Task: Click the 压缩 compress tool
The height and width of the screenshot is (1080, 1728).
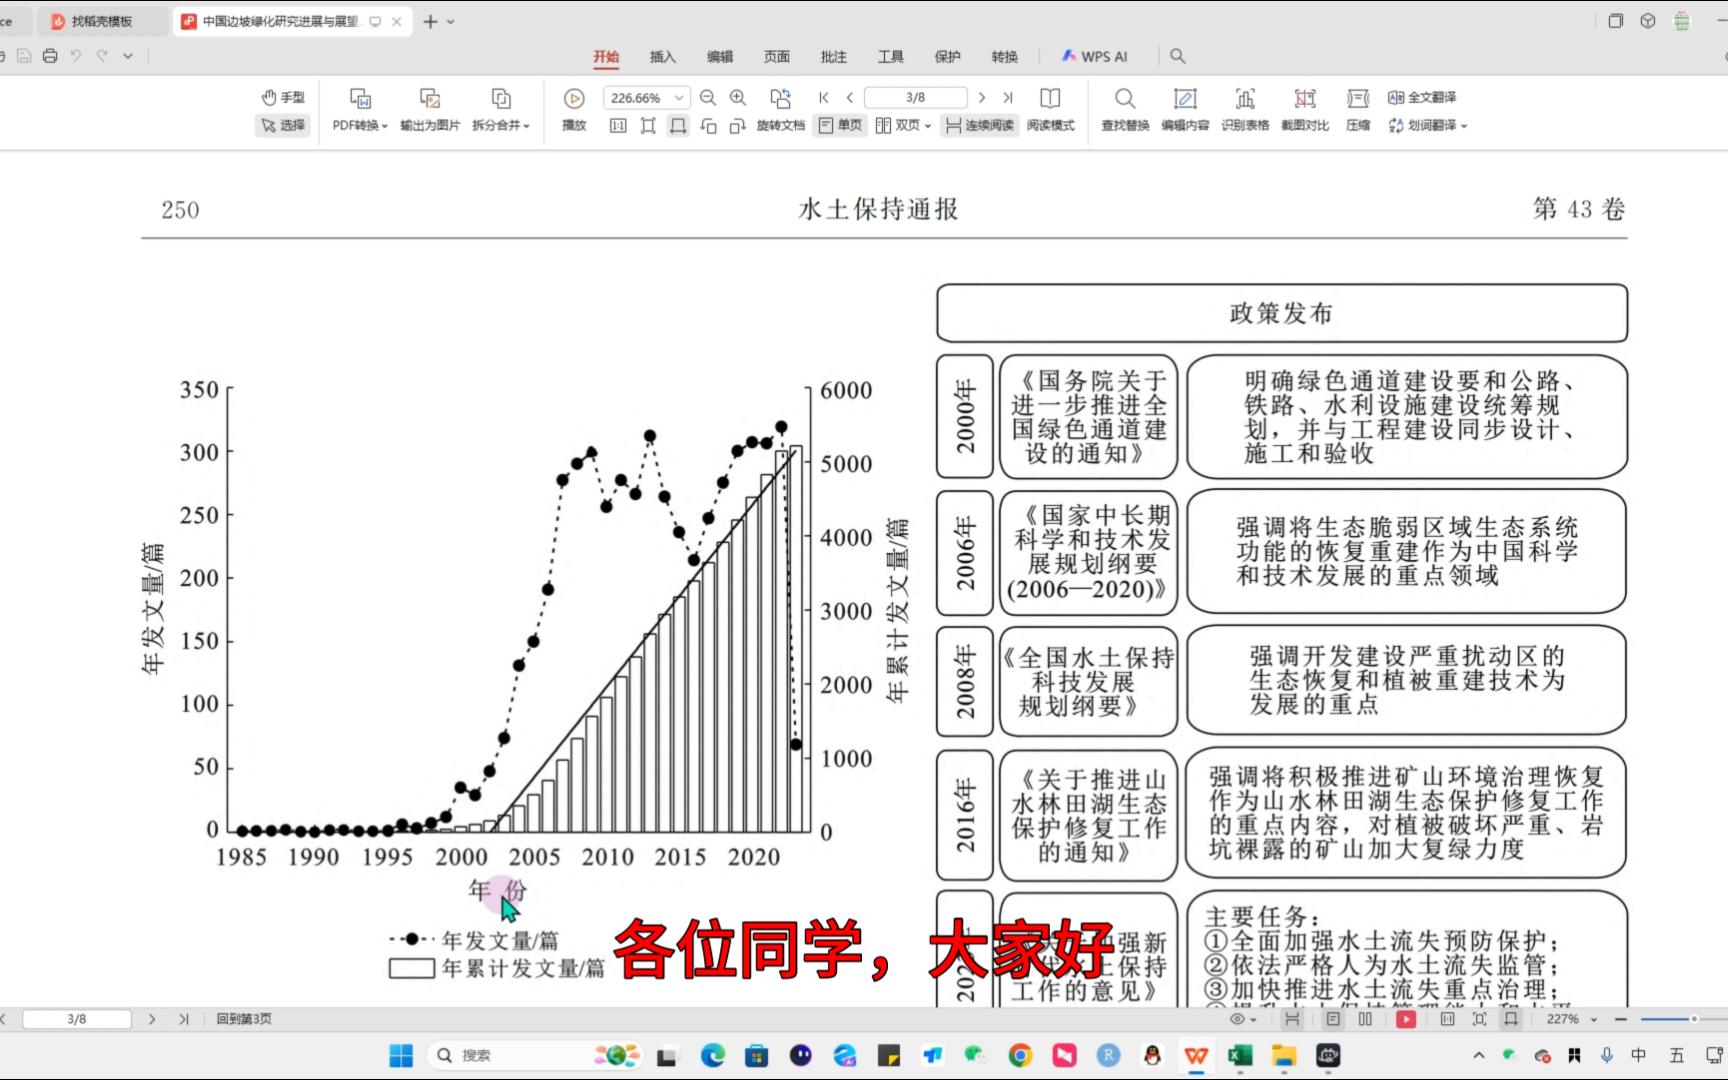Action: click(x=1358, y=110)
